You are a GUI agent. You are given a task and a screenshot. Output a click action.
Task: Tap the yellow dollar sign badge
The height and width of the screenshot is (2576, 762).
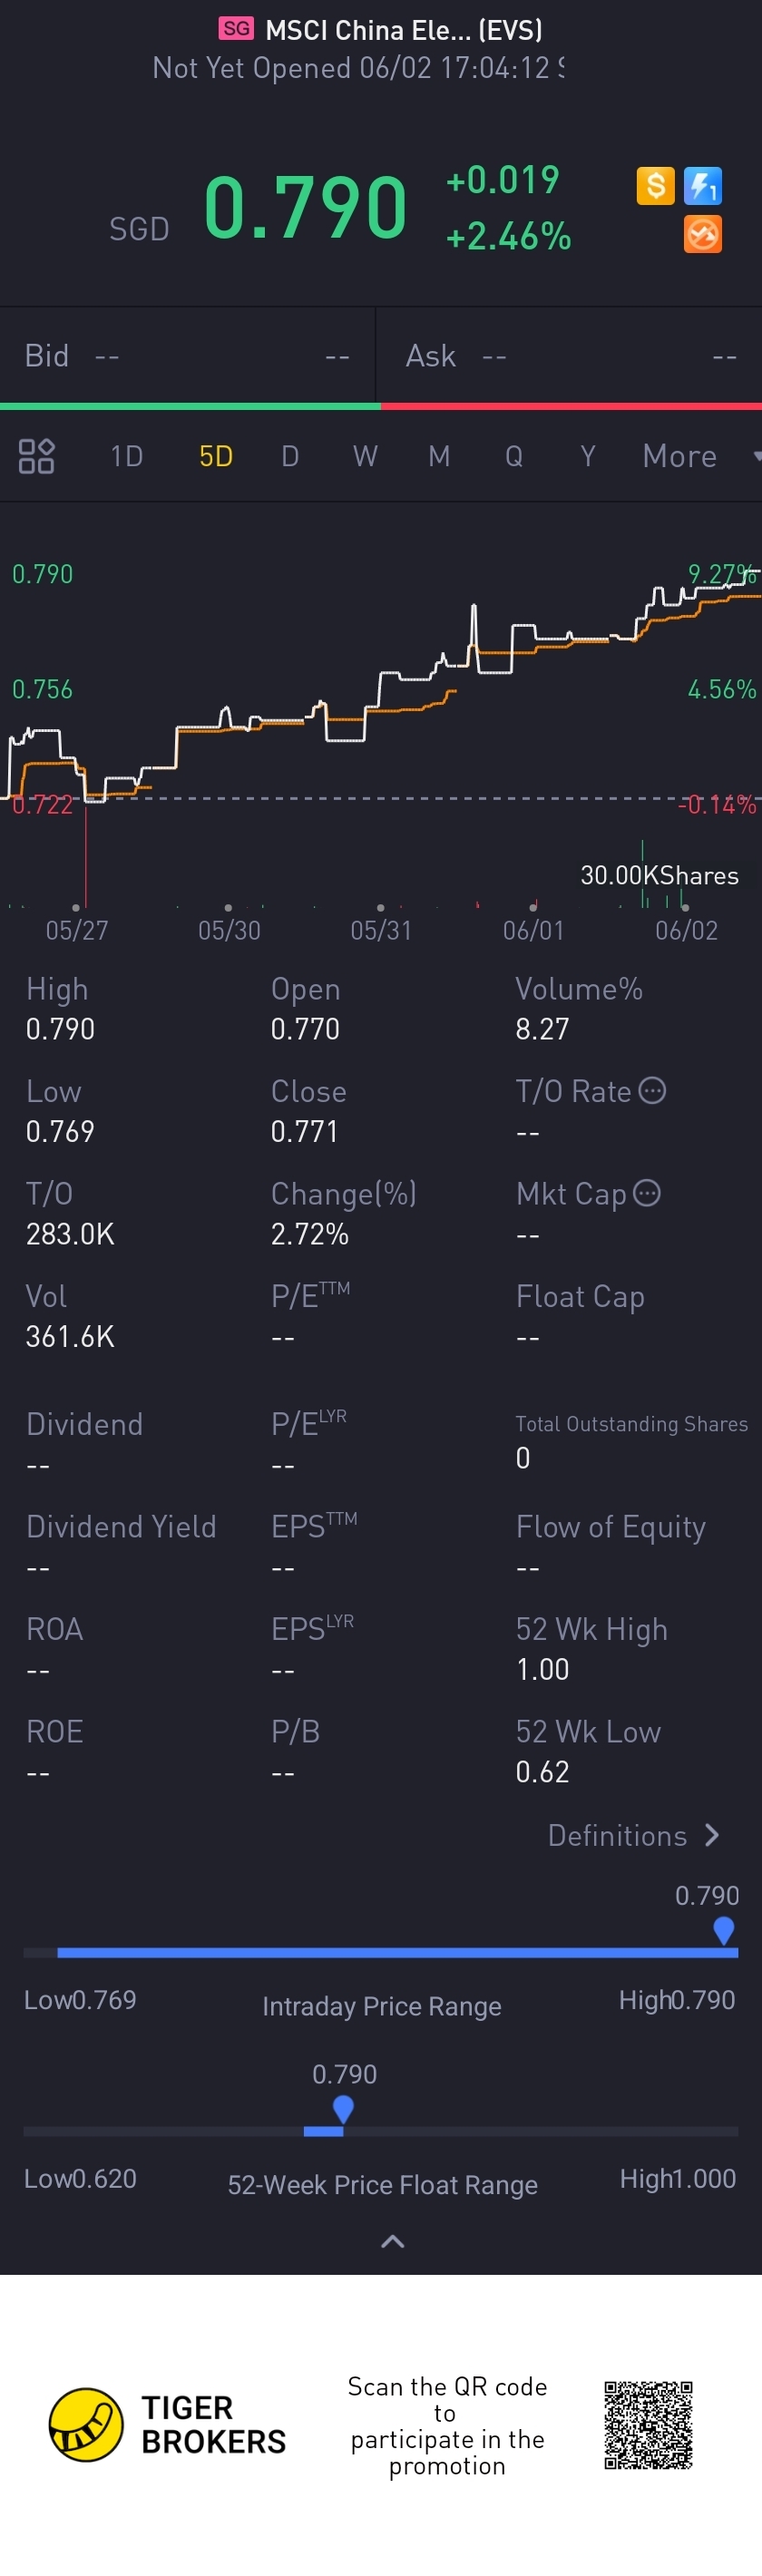[x=655, y=185]
